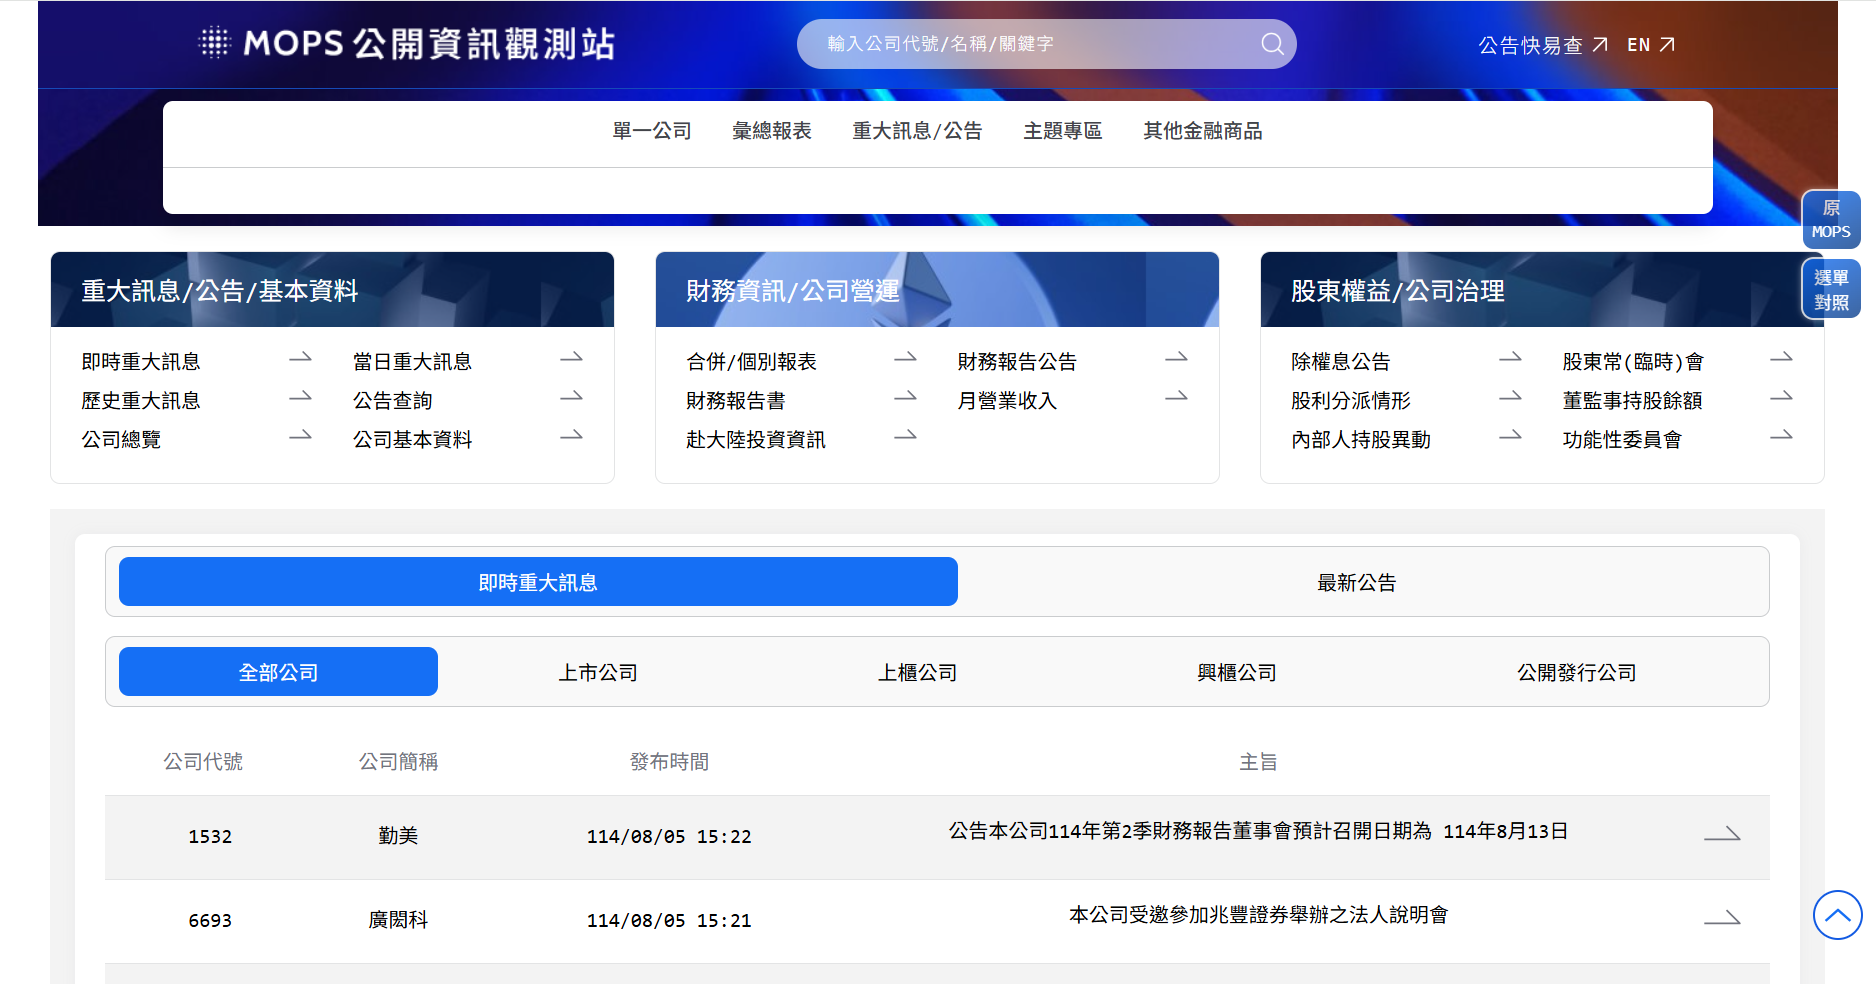The width and height of the screenshot is (1876, 984).
Task: Click publish time 114/08/05 15:22
Action: tap(669, 836)
